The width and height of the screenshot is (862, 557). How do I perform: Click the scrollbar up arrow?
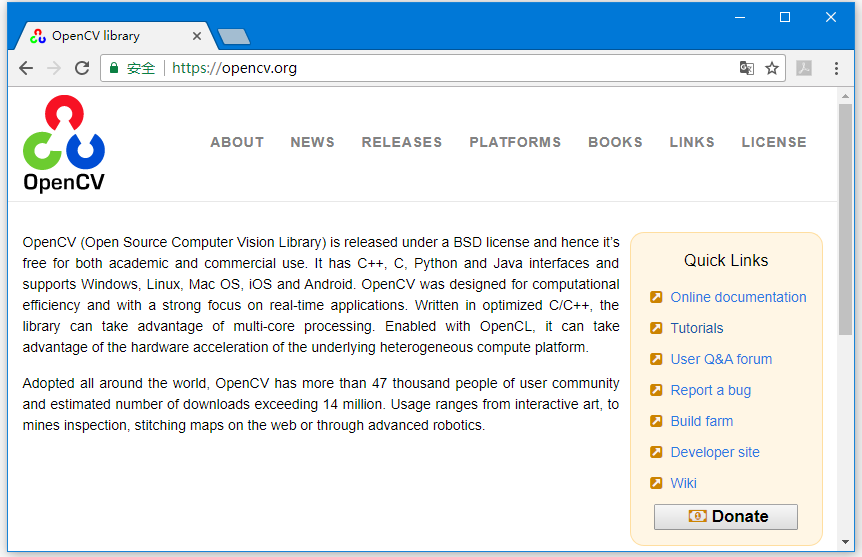[x=845, y=97]
